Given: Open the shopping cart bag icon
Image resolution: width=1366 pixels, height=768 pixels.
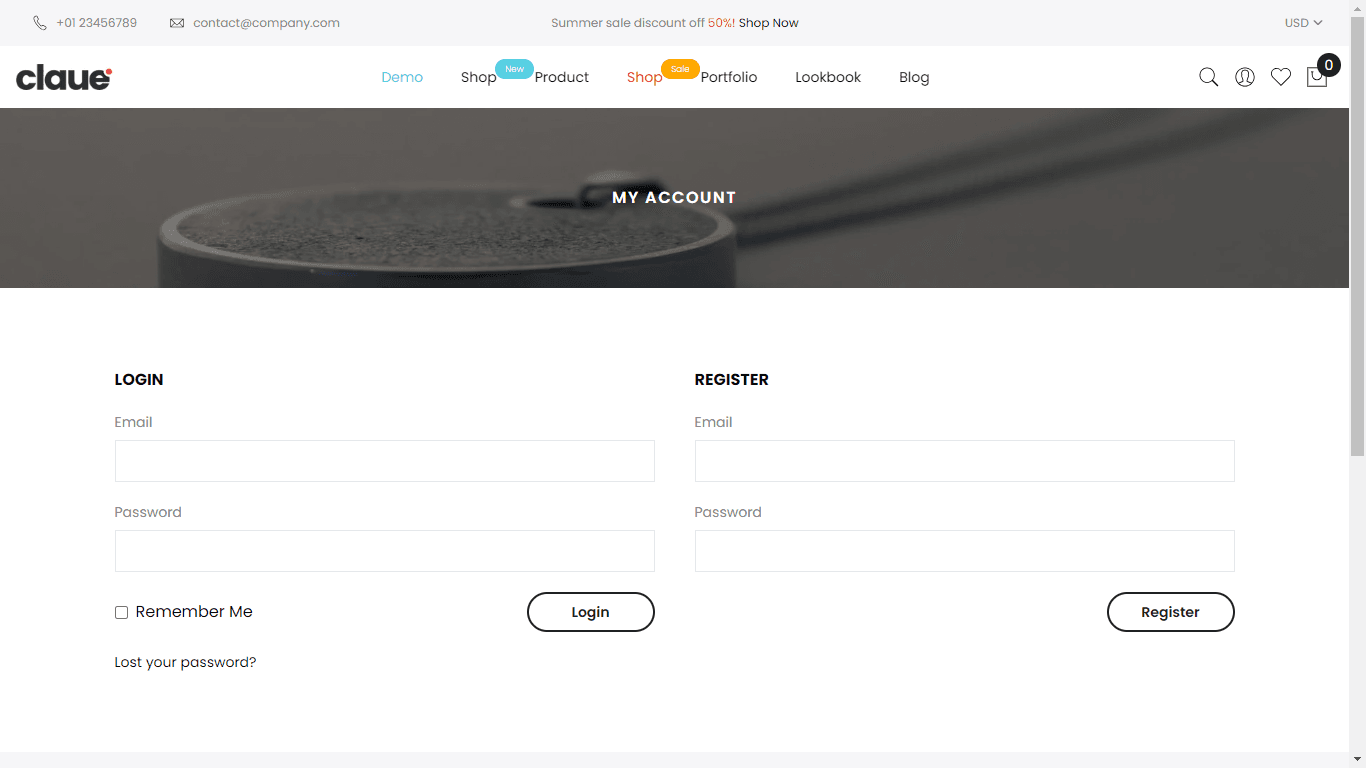Looking at the screenshot, I should tap(1317, 77).
